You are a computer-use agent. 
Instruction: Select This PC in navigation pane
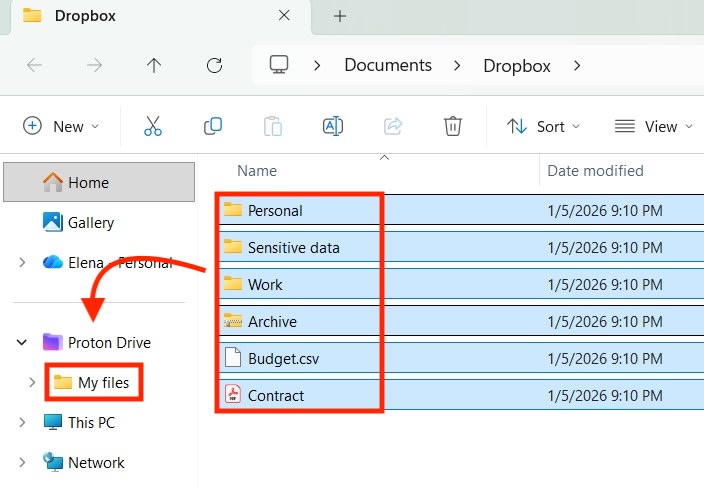click(x=91, y=422)
